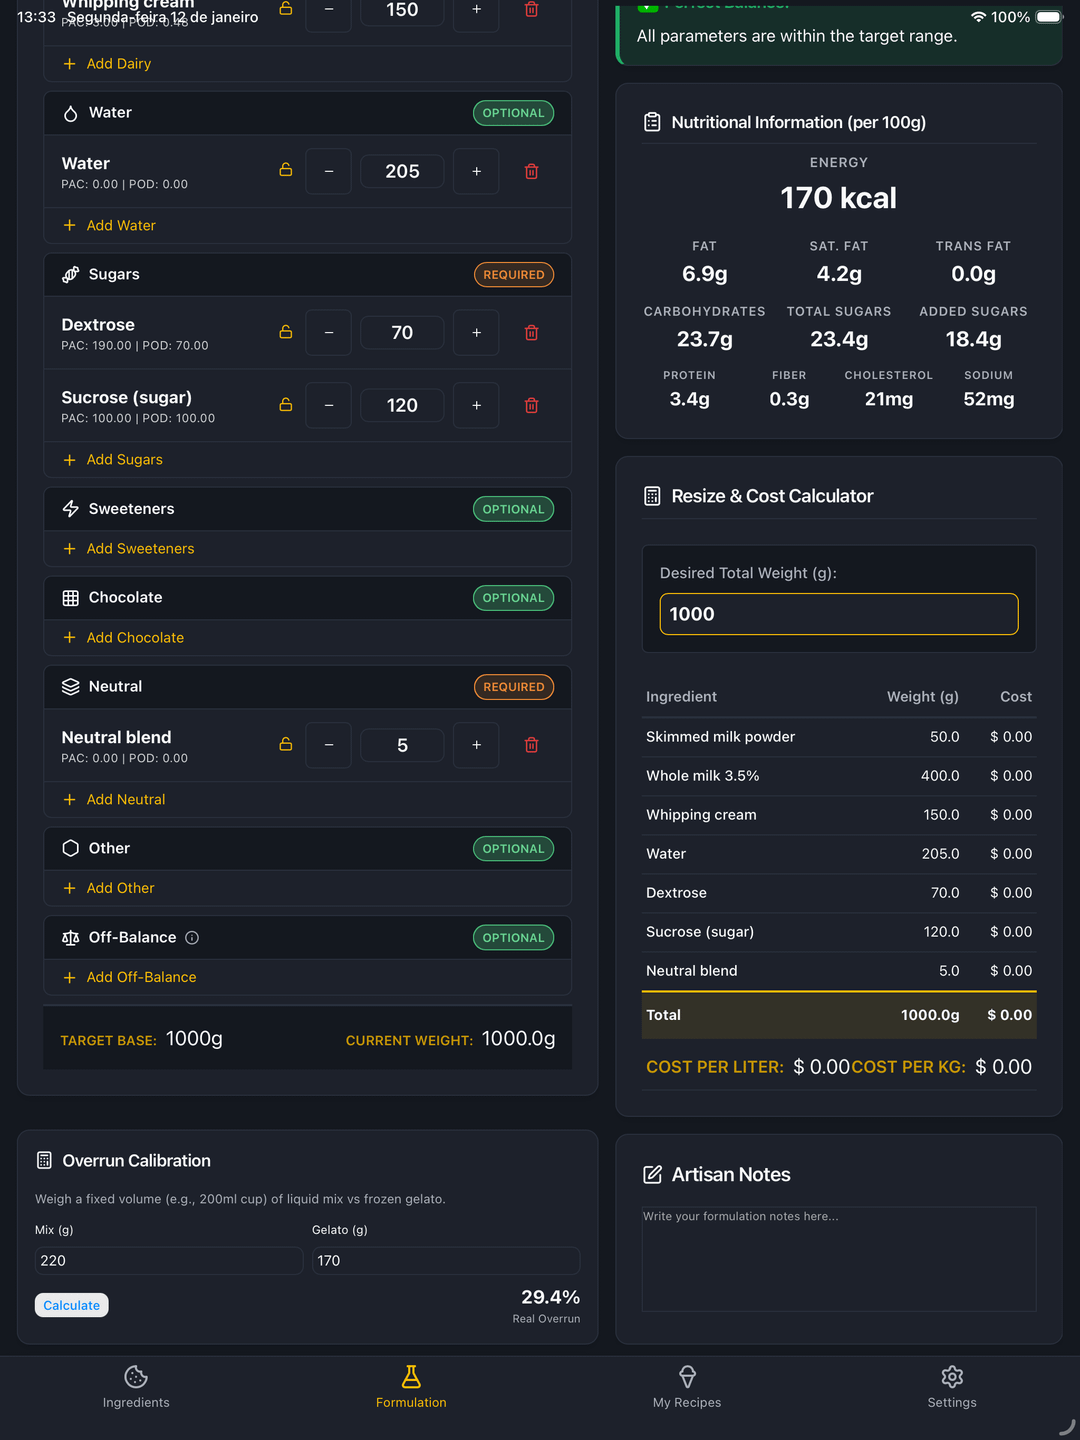Click the Desired Total Weight field
This screenshot has height=1440, width=1080.
[x=838, y=614]
